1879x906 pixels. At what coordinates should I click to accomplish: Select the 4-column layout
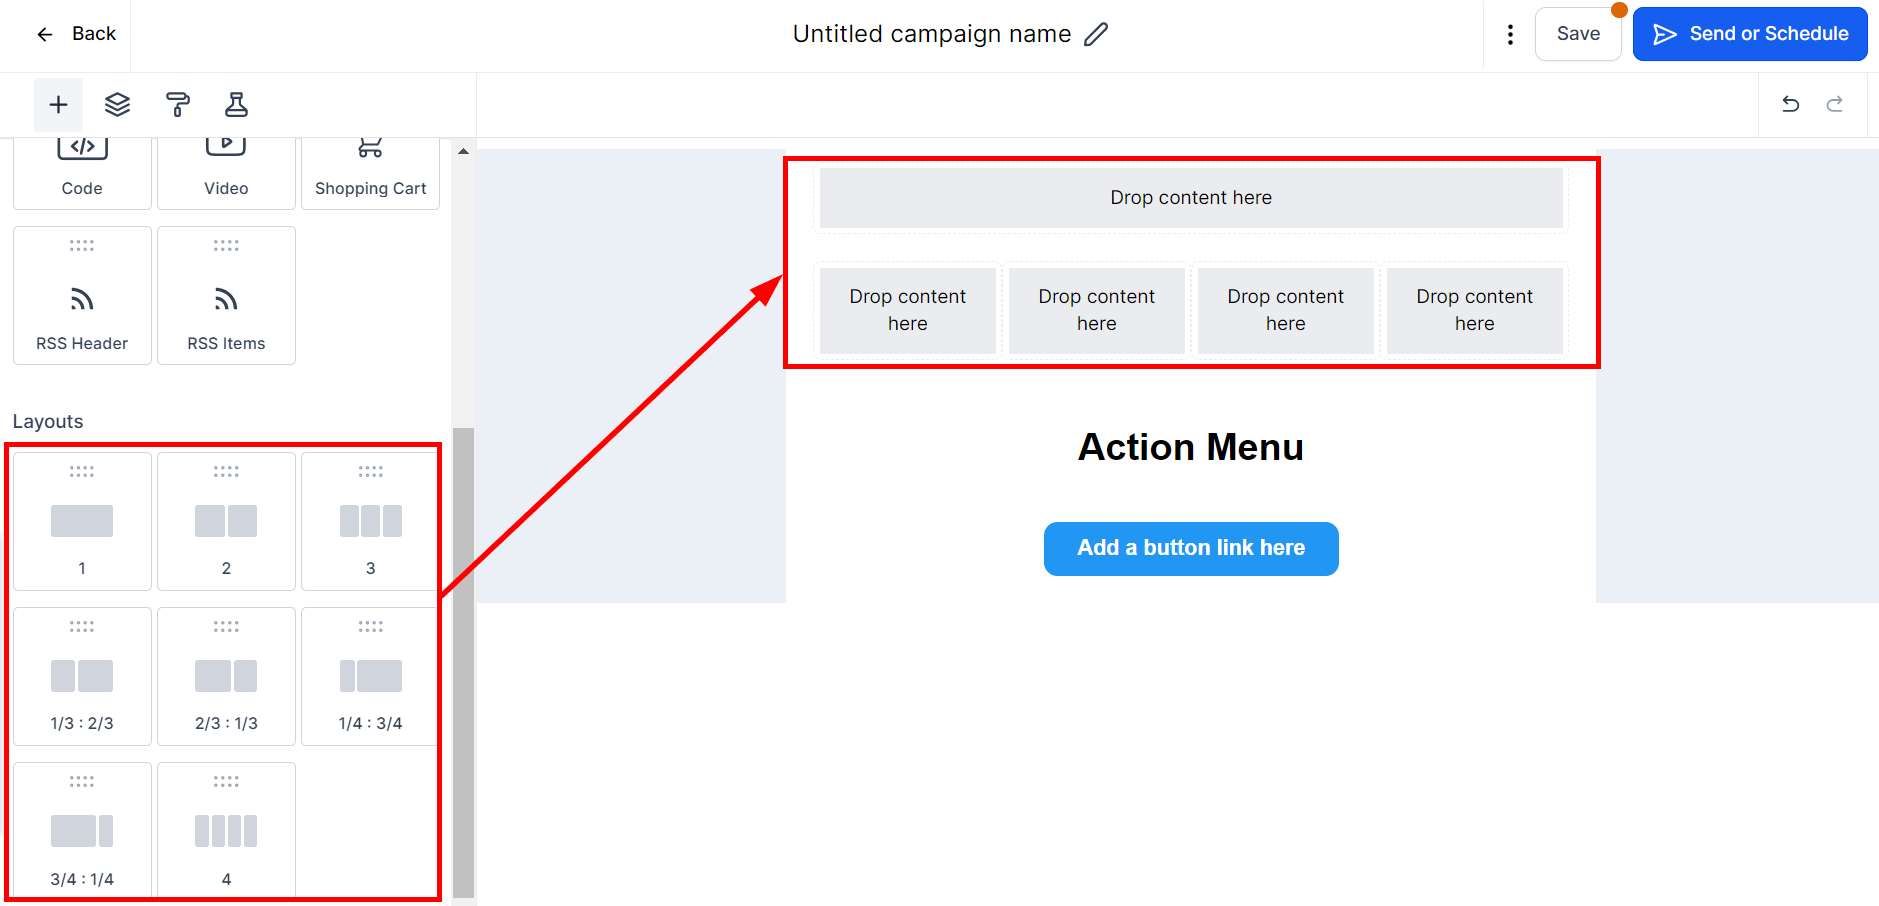click(226, 832)
